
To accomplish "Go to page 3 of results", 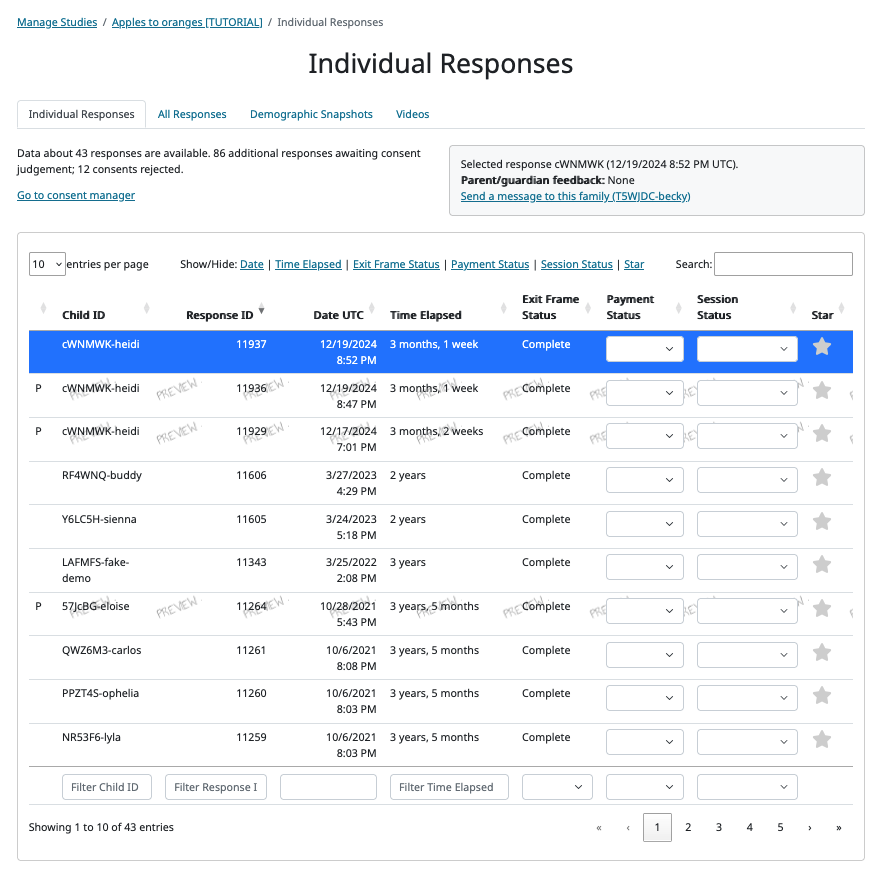I will [718, 827].
